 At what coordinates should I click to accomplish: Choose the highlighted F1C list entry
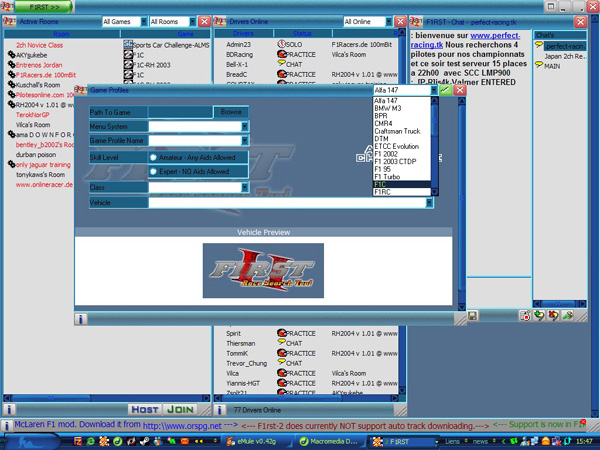[402, 184]
